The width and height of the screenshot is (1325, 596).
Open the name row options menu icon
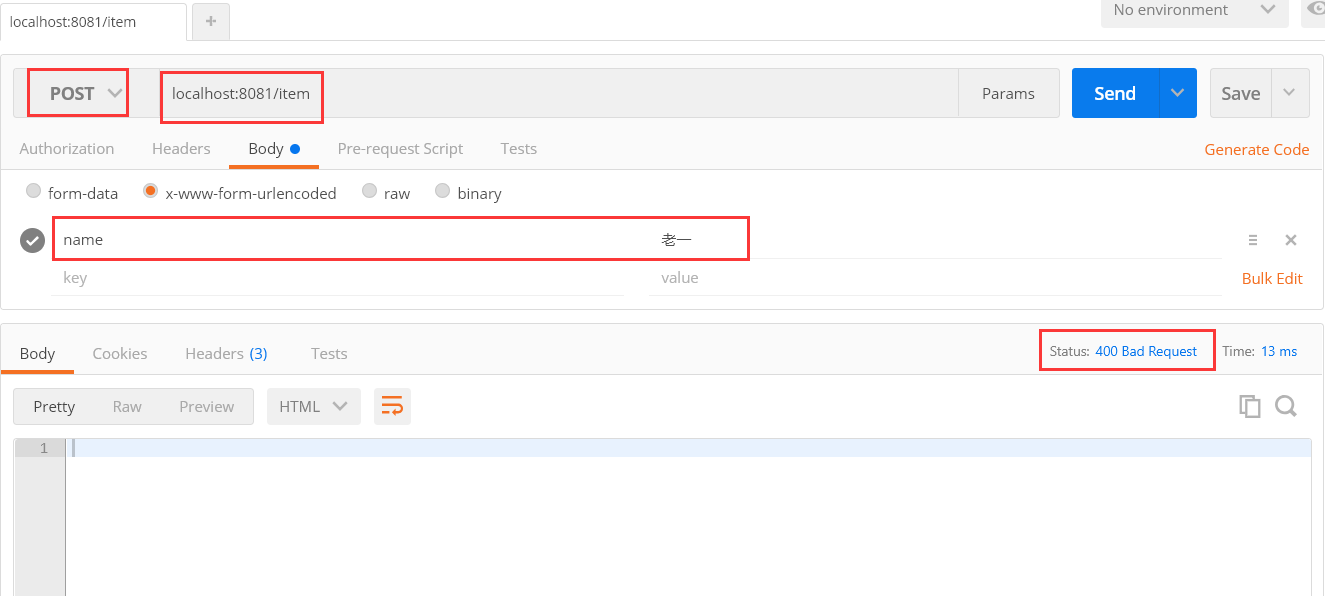coord(1252,240)
